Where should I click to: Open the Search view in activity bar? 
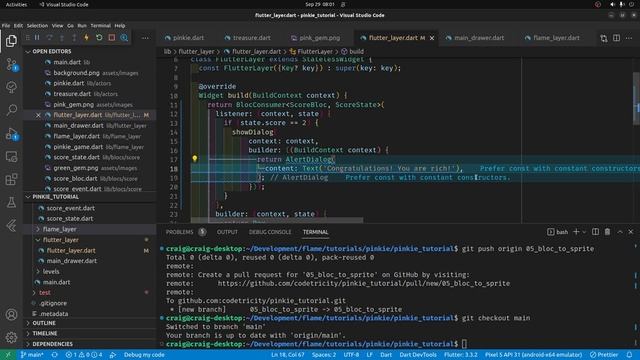(x=11, y=109)
